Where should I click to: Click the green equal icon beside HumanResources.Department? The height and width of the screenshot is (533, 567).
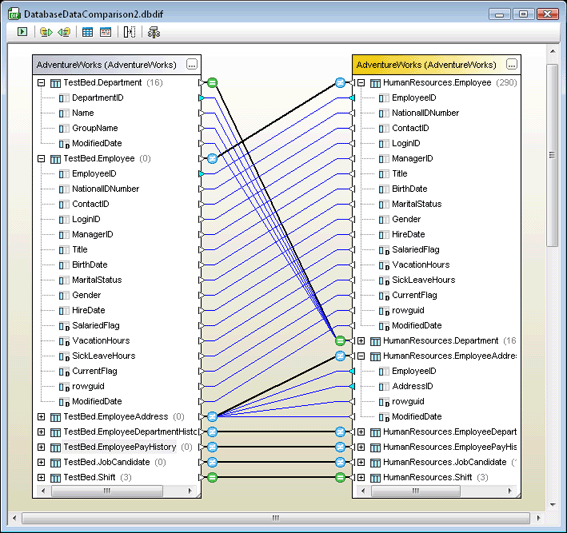coord(340,341)
